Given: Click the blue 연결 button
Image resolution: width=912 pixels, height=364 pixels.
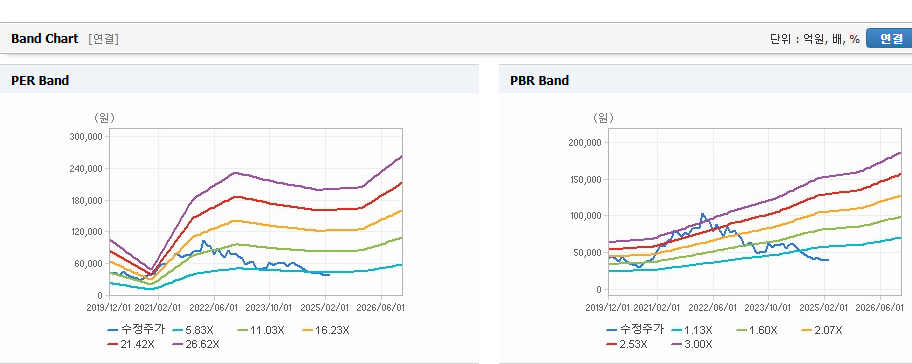Looking at the screenshot, I should 890,38.
